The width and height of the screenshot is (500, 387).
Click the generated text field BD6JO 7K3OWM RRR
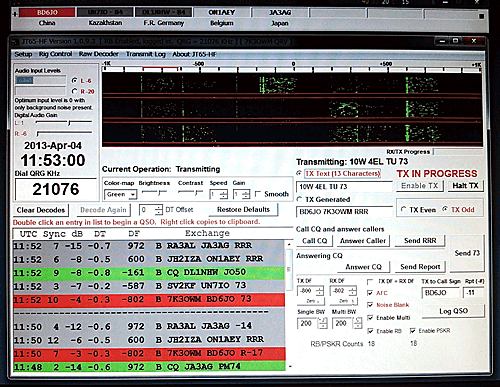coord(344,212)
